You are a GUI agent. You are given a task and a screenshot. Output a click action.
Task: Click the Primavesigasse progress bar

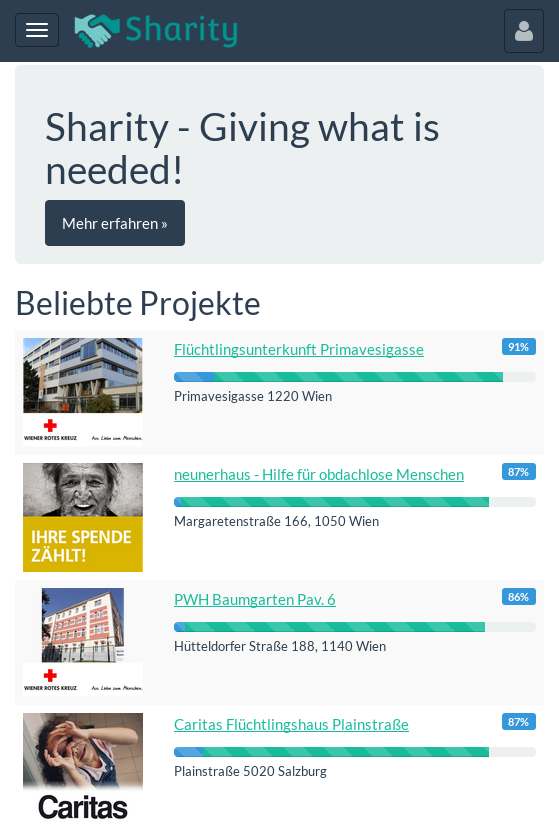coord(355,377)
